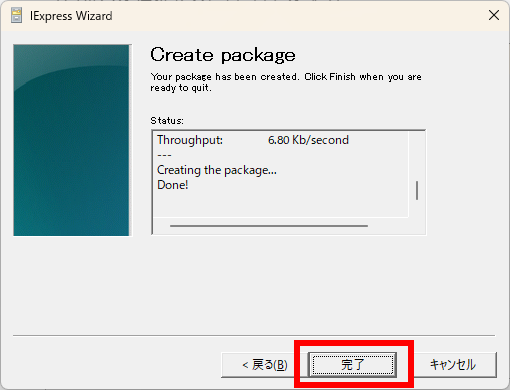510x390 pixels.
Task: Click the package created description text
Action: [x=286, y=82]
